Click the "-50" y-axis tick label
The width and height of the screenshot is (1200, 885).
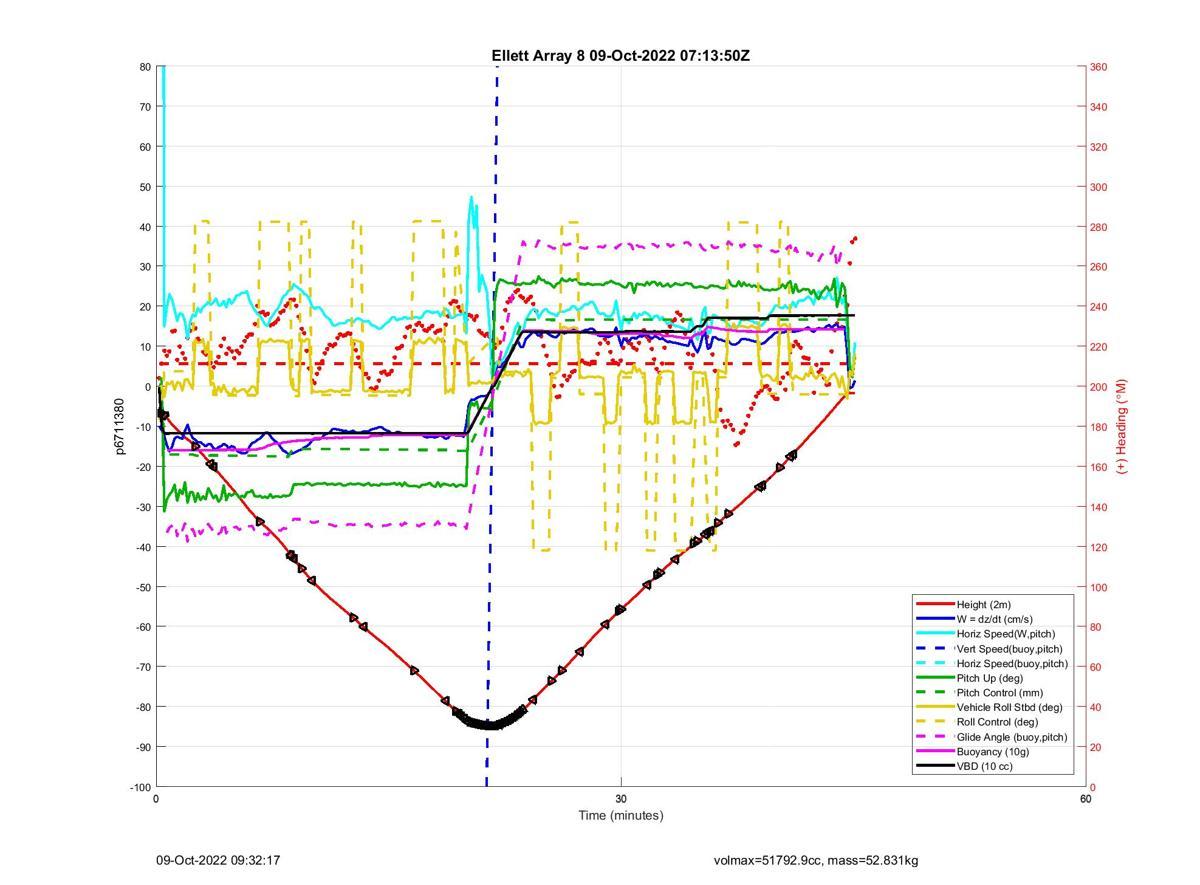143,587
